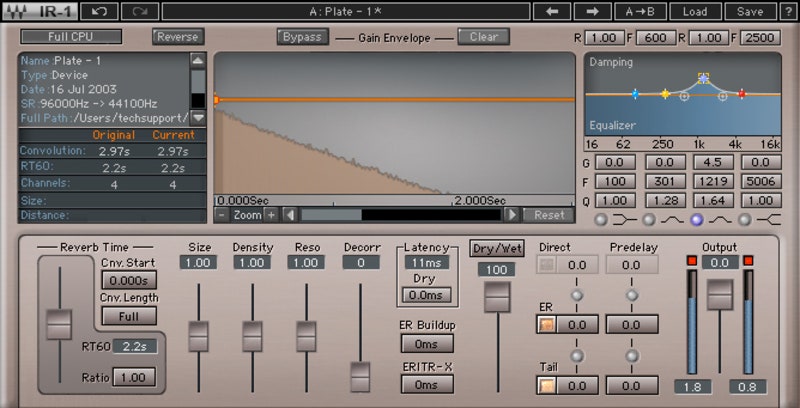Open the Save preset menu
800x408 pixels.
point(749,11)
